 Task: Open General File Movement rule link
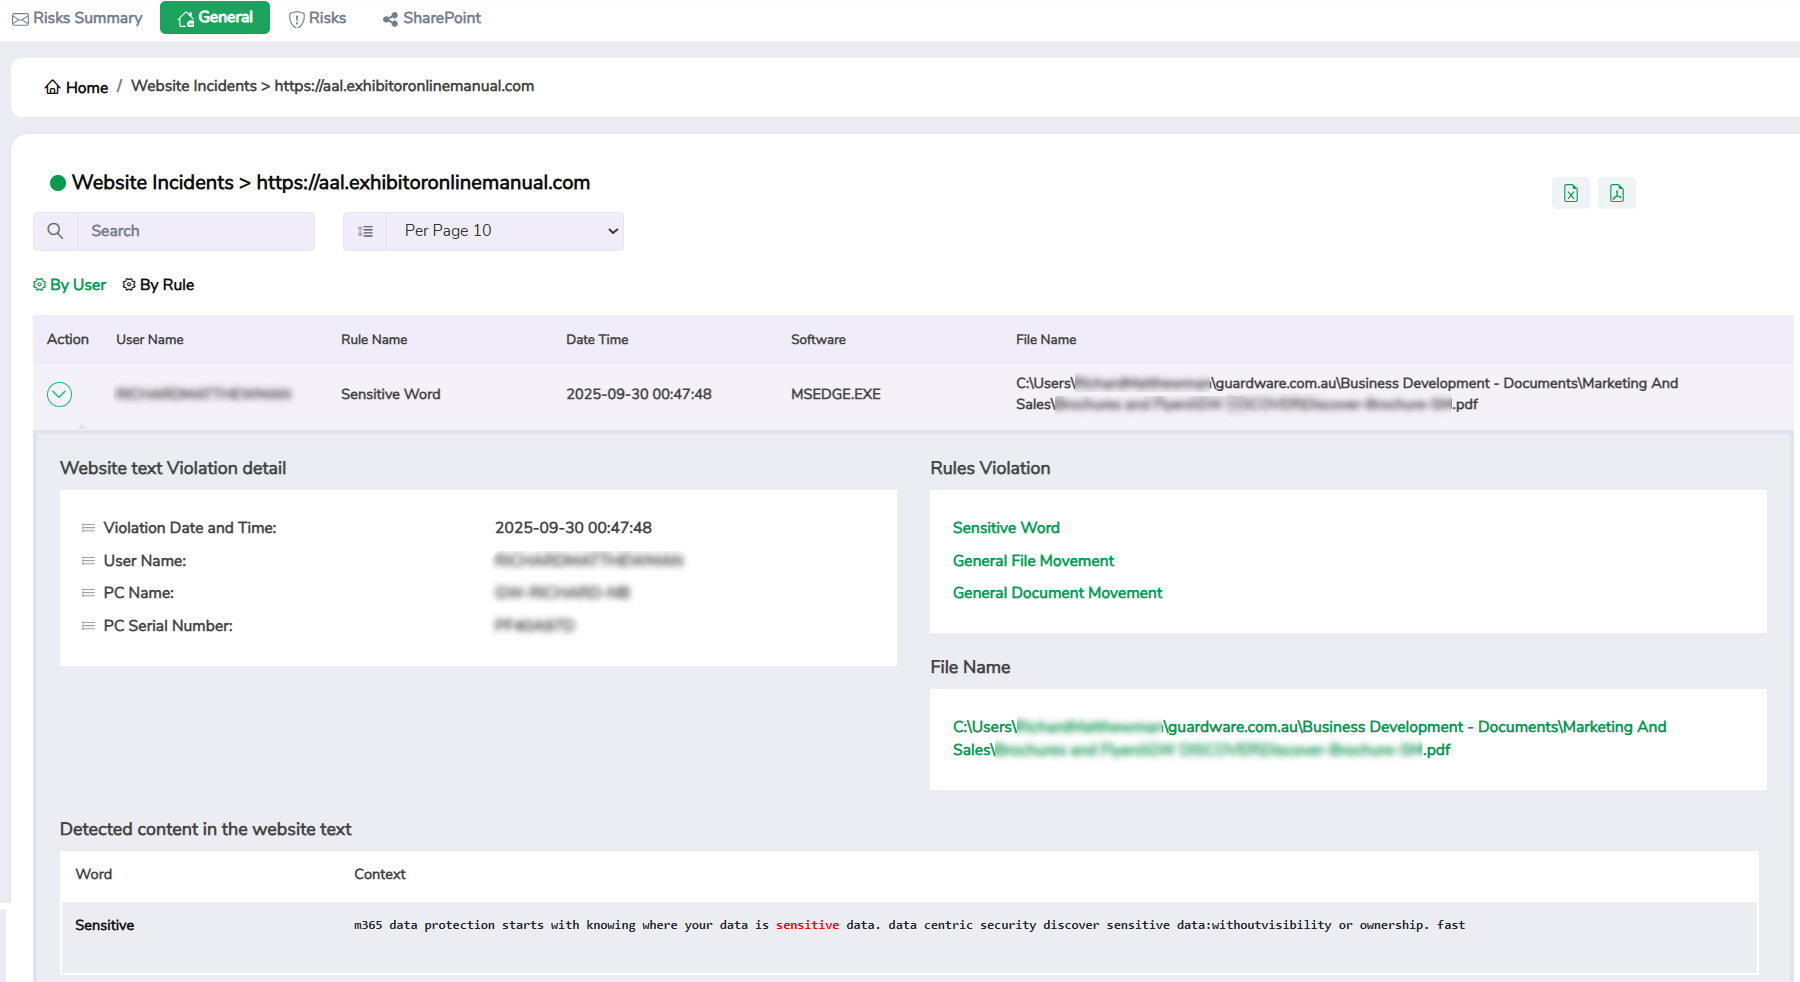point(1033,561)
